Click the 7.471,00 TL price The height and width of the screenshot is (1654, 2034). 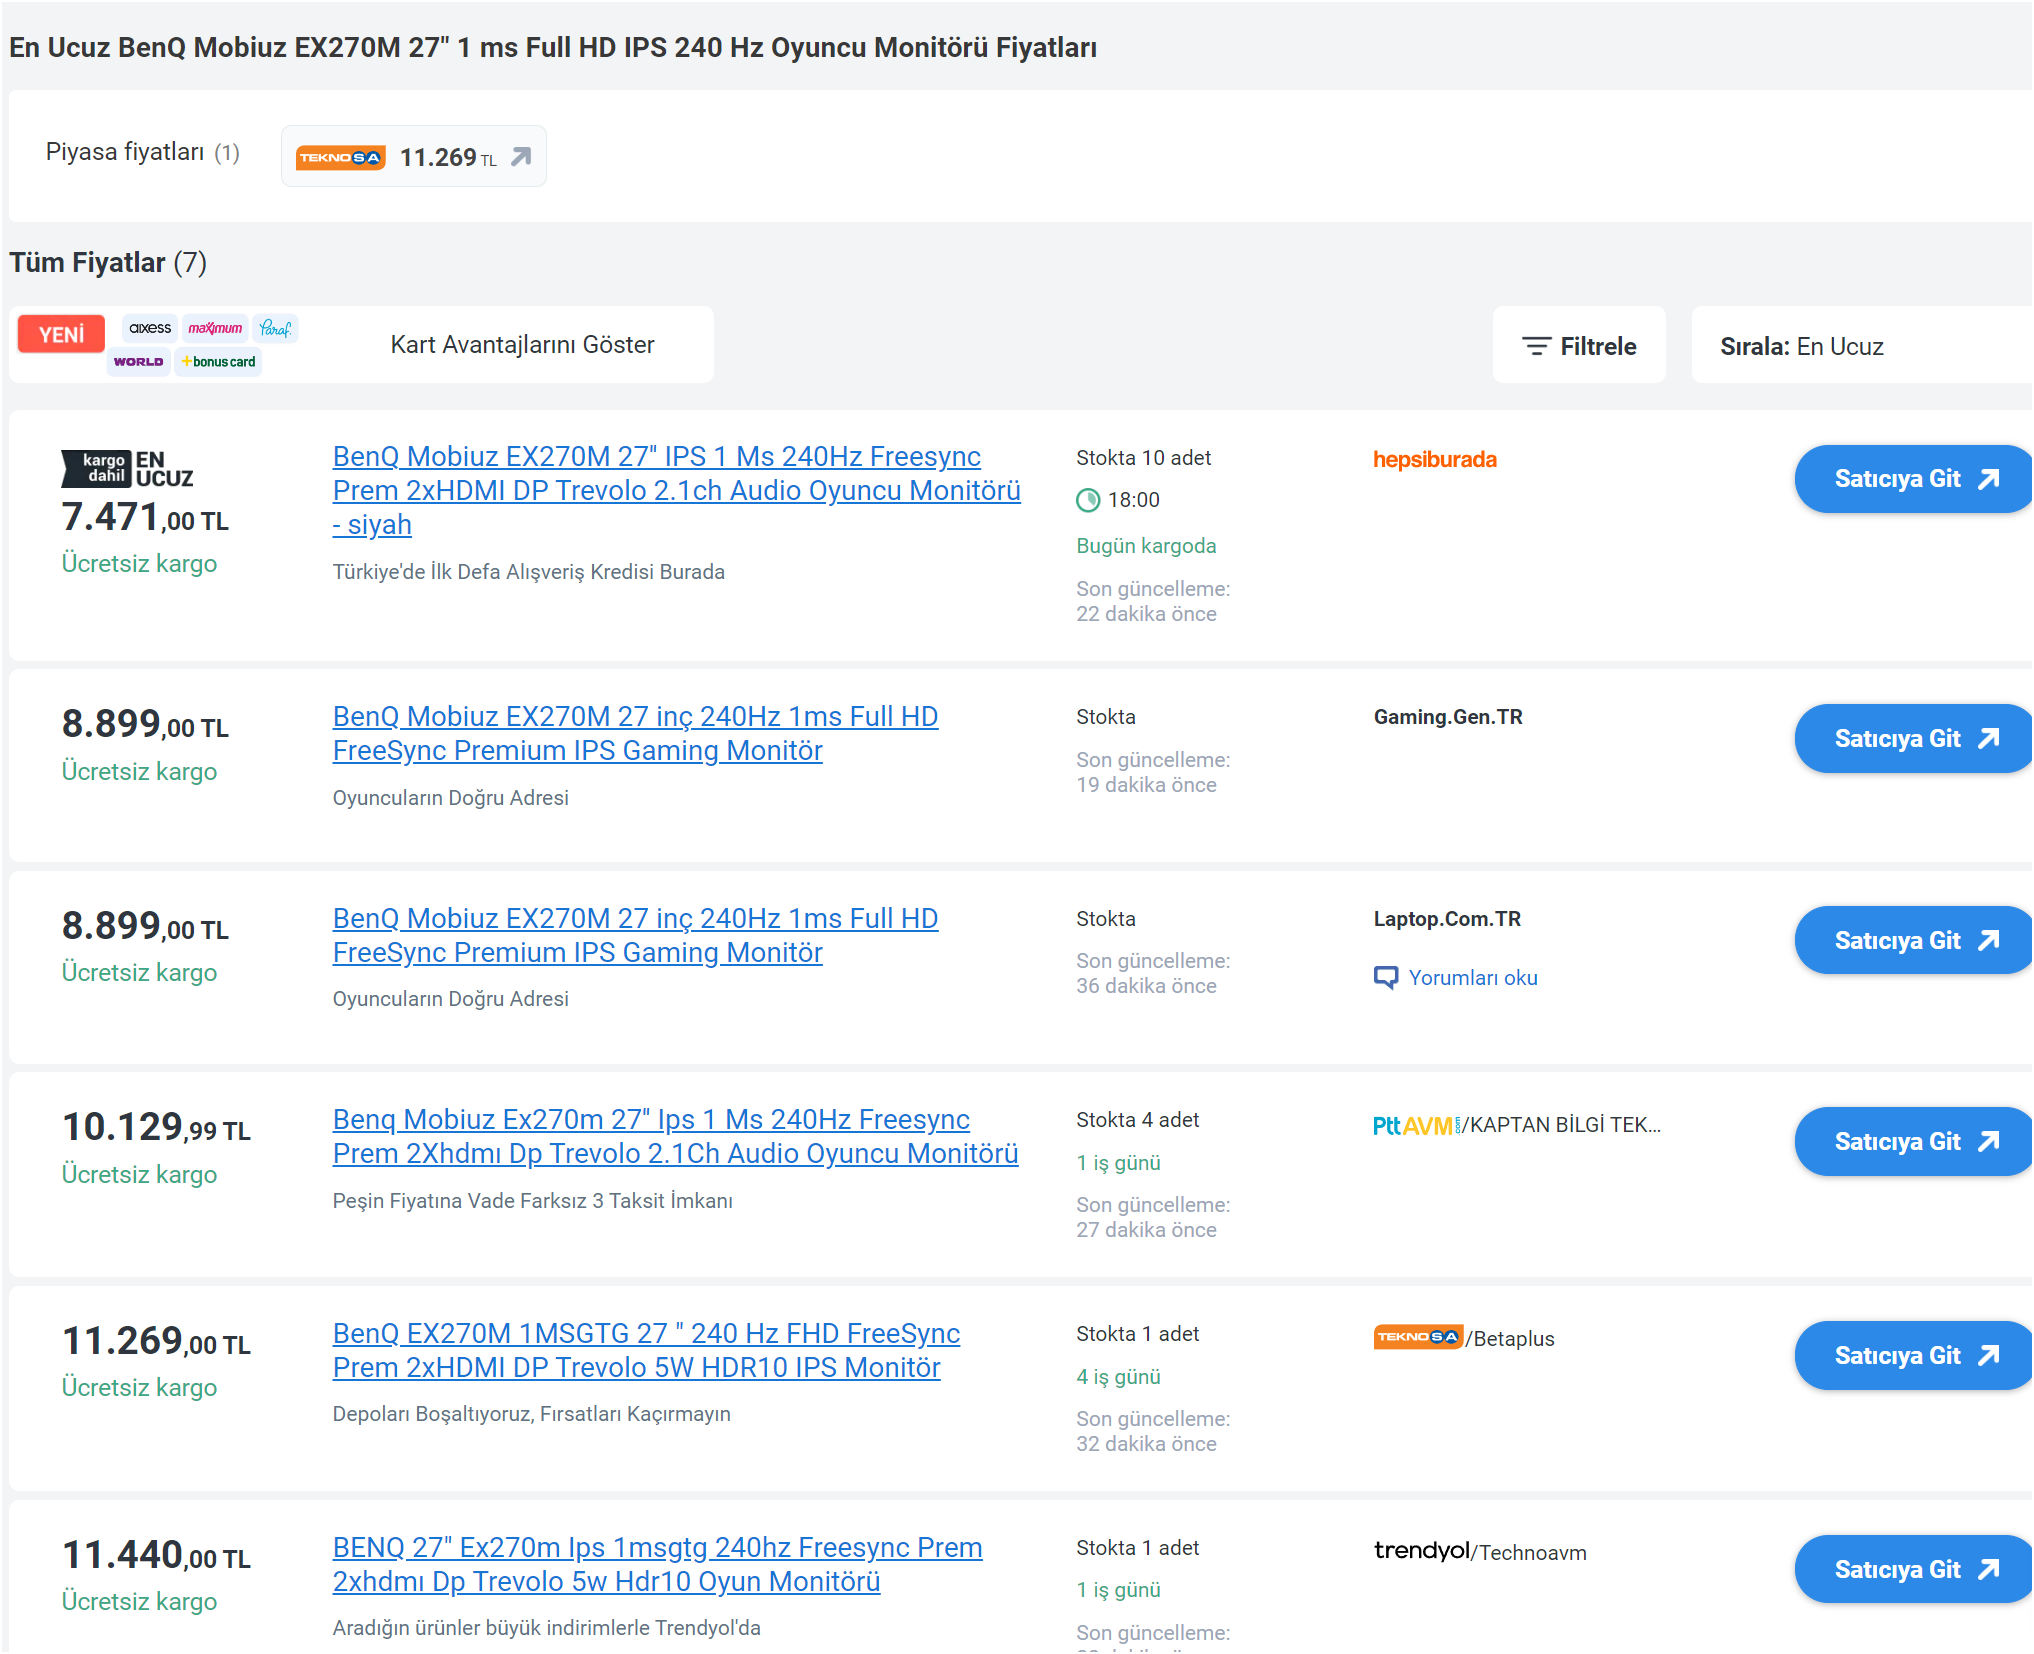point(145,517)
